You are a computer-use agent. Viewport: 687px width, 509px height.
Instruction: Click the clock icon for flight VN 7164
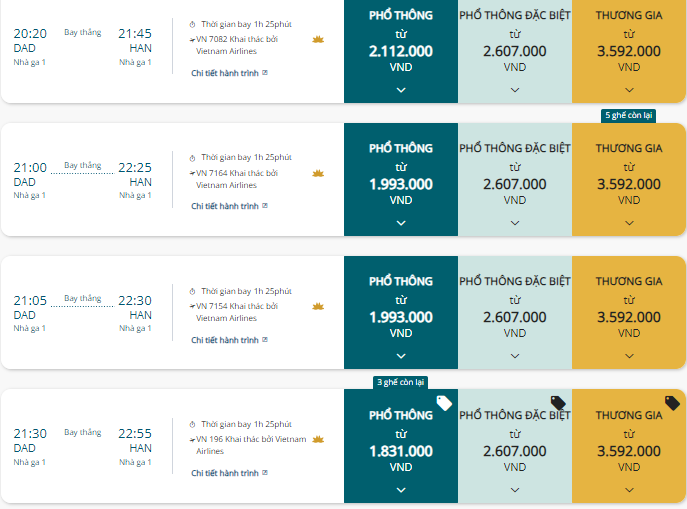[192, 158]
